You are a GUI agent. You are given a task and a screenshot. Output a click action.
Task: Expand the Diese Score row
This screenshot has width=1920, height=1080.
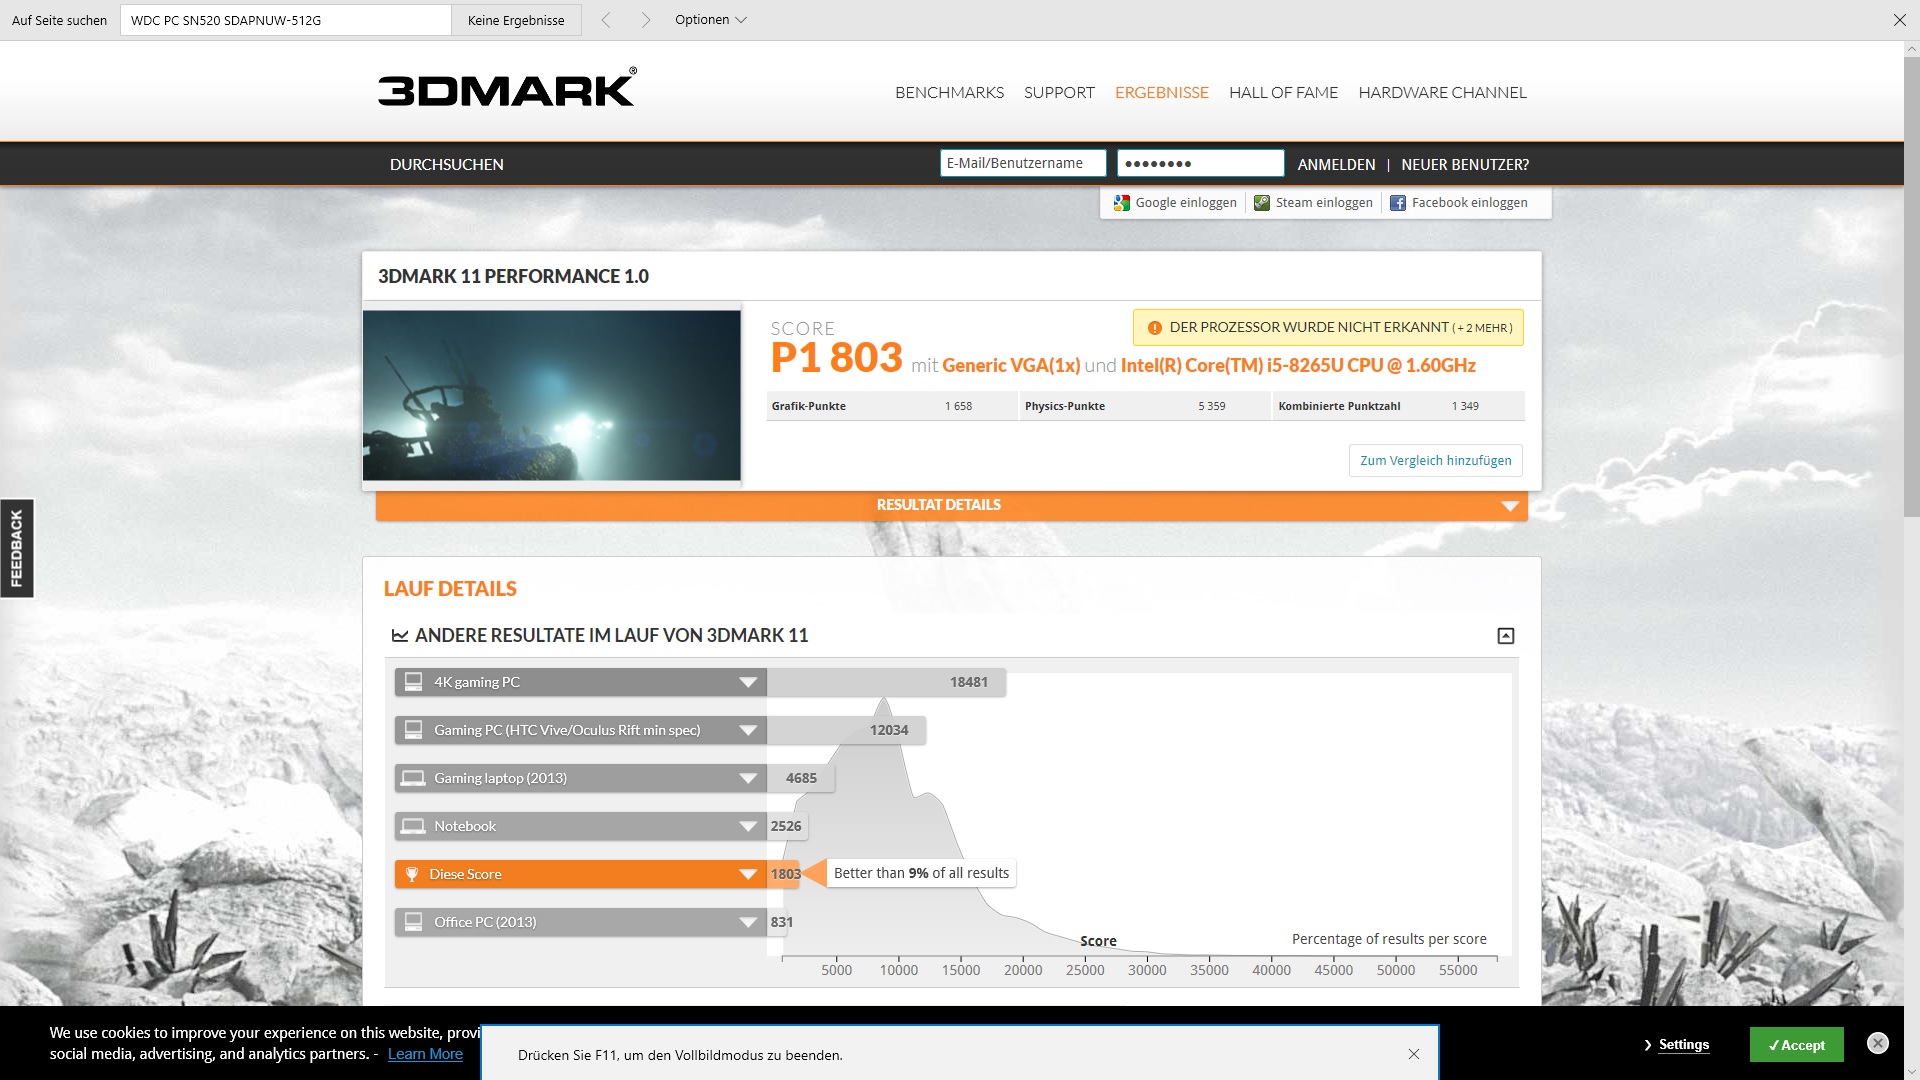(747, 874)
